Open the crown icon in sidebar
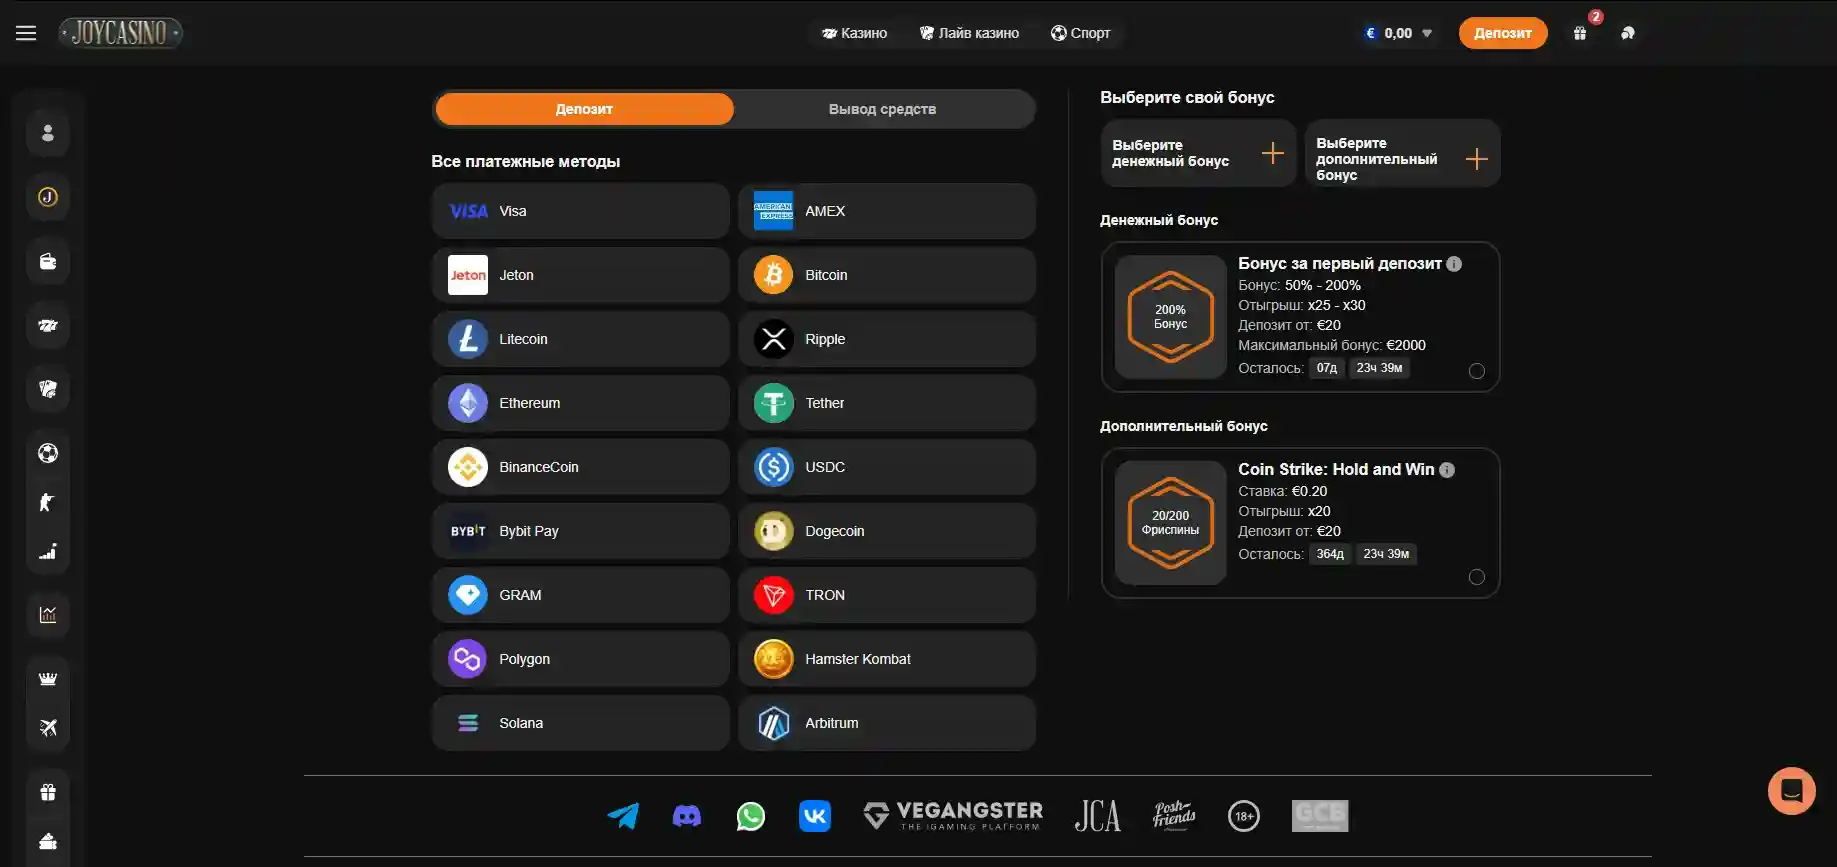Viewport: 1837px width, 867px height. pos(48,679)
